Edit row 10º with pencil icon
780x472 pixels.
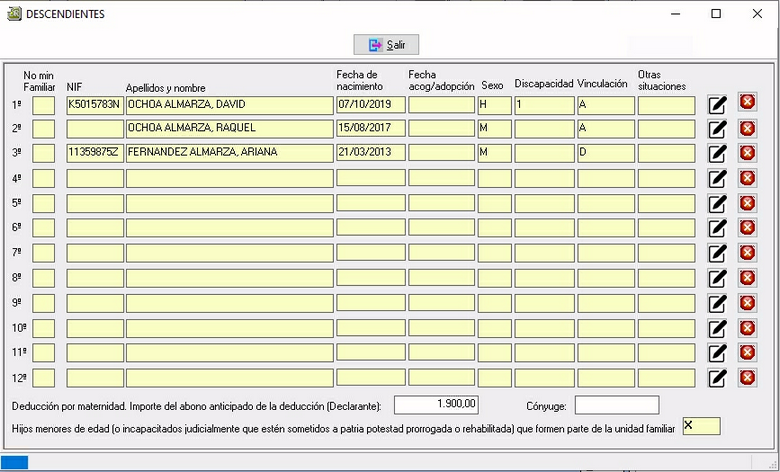[717, 329]
